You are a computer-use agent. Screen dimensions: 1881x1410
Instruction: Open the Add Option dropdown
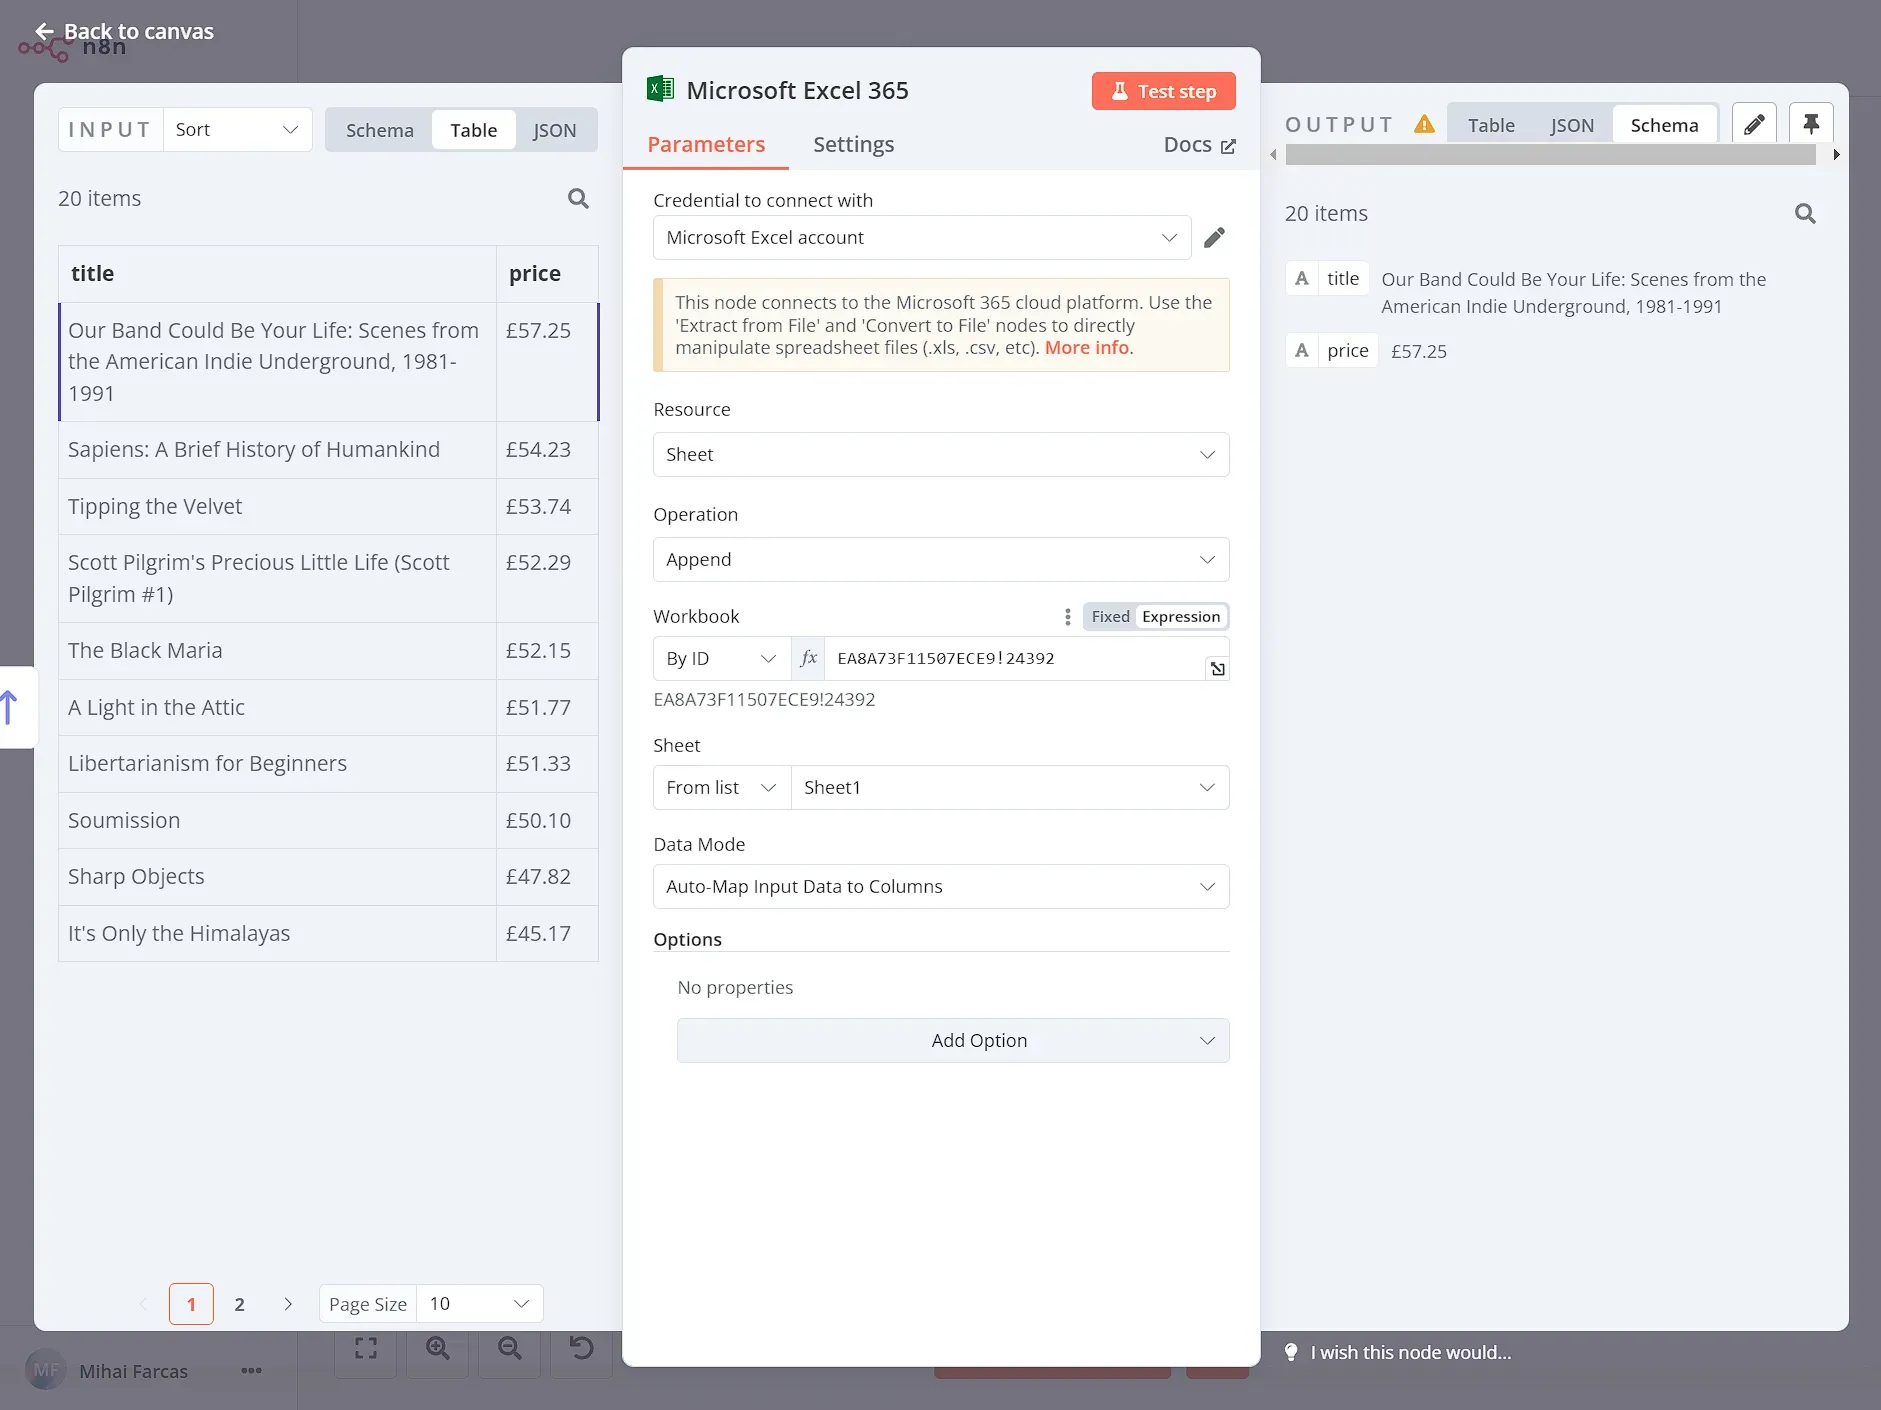(953, 1041)
